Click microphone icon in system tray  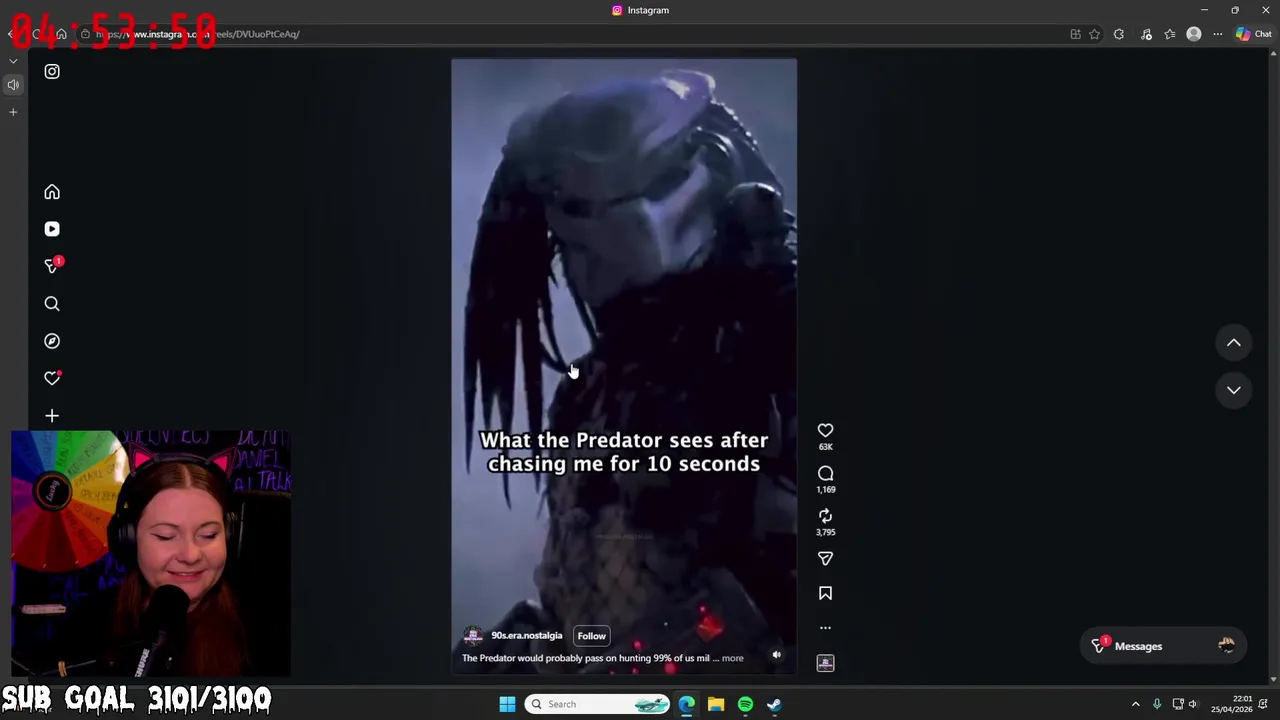pos(1157,704)
